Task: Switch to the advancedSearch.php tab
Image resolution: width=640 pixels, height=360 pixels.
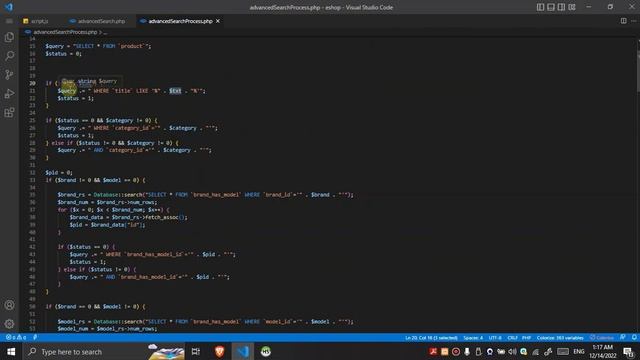Action: 97,21
